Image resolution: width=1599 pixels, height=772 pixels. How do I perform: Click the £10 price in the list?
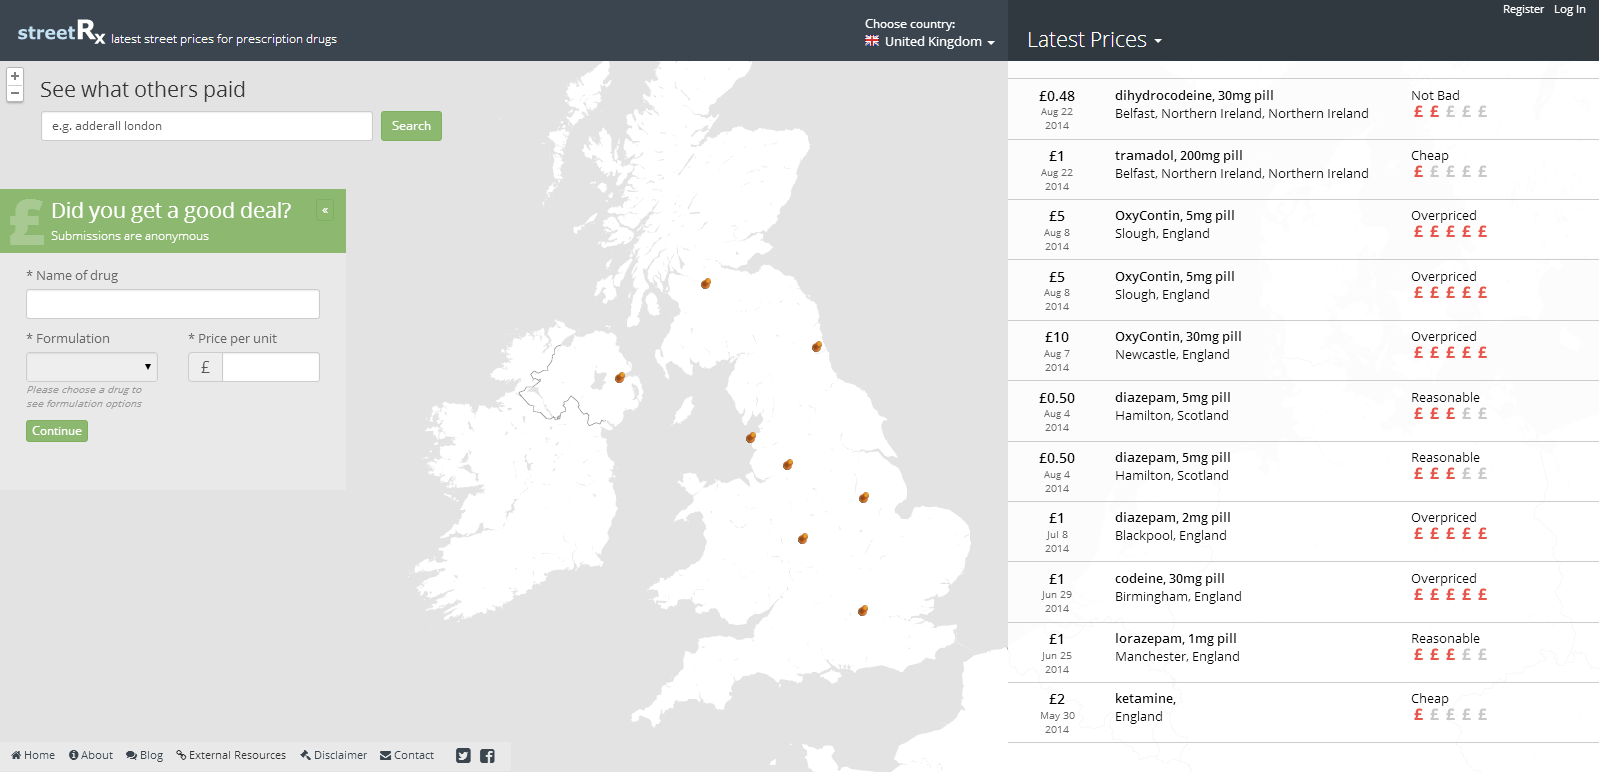[1057, 337]
